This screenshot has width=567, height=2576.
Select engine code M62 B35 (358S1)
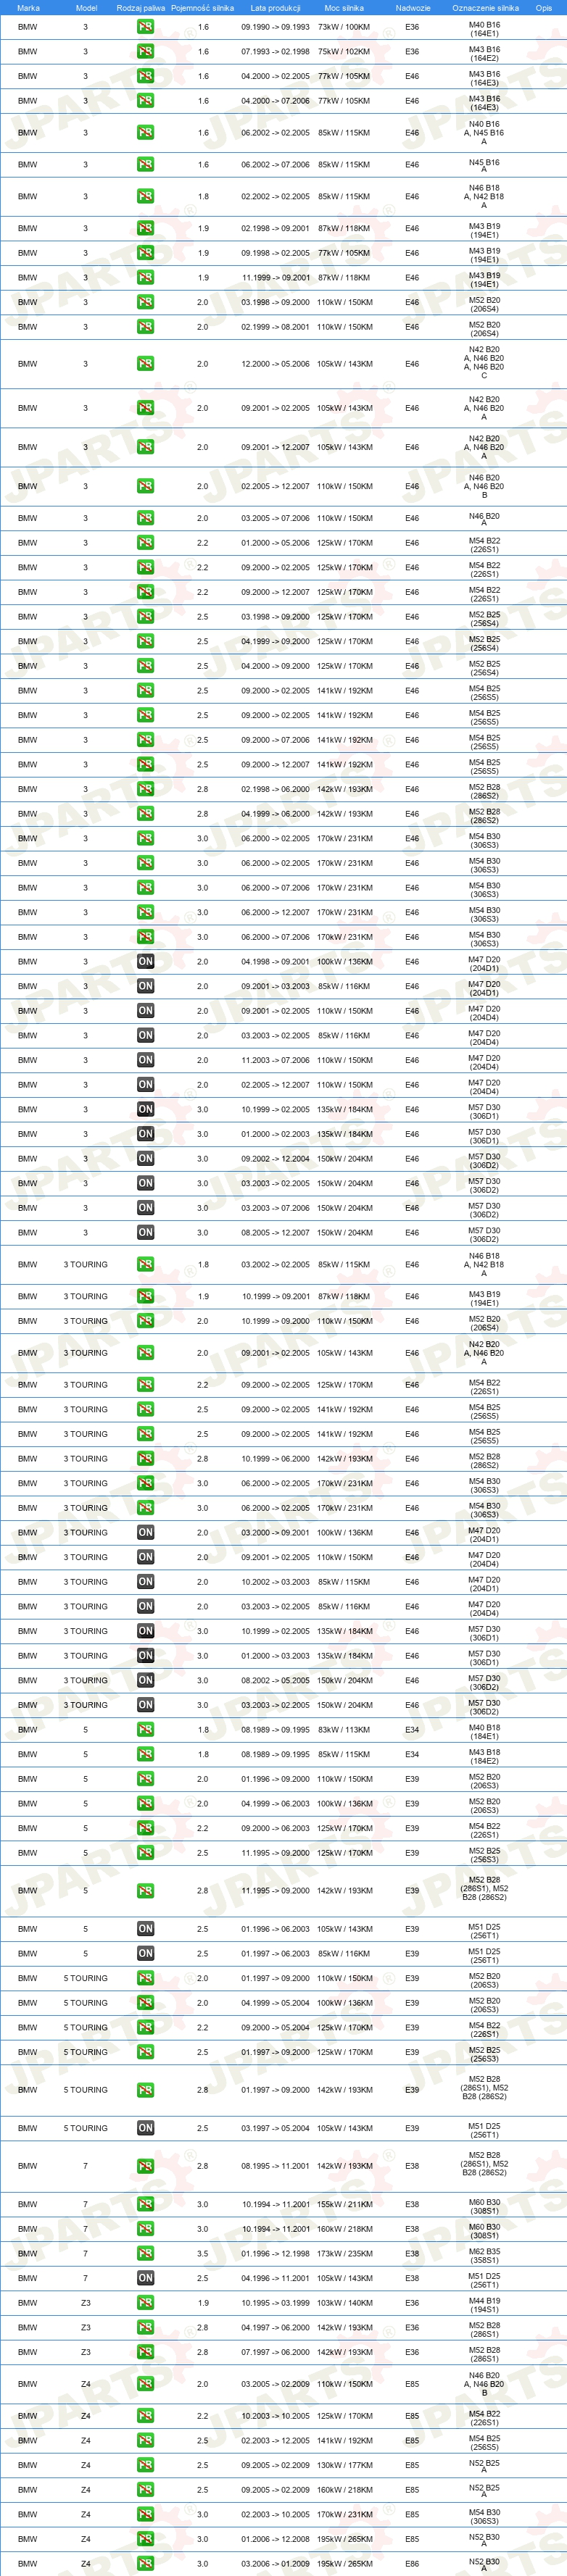485,2256
